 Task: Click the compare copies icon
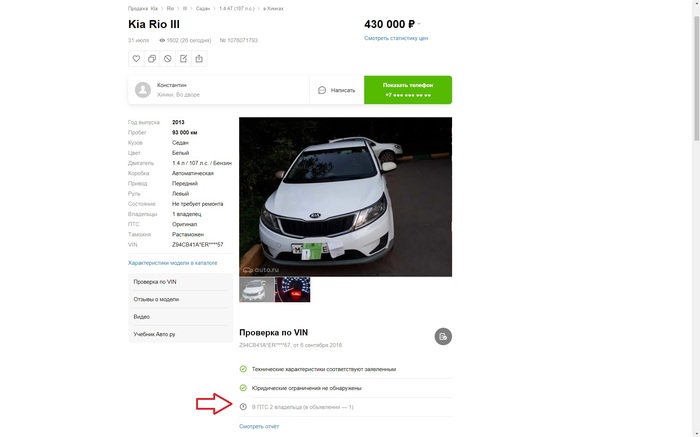152,59
